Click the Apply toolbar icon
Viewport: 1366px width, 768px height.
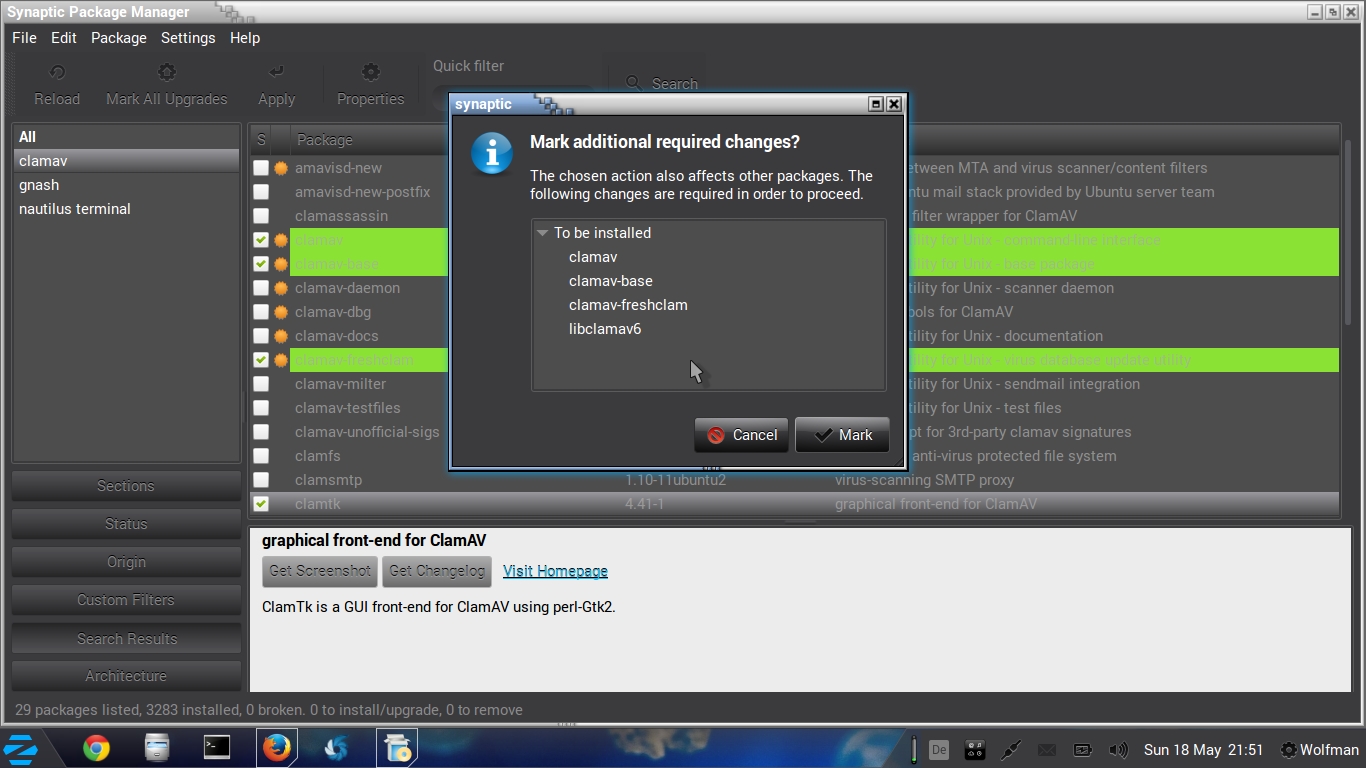pos(276,73)
